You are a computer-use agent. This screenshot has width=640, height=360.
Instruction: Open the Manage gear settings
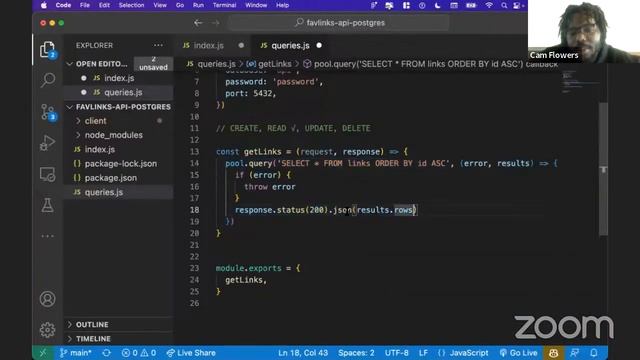point(48,330)
